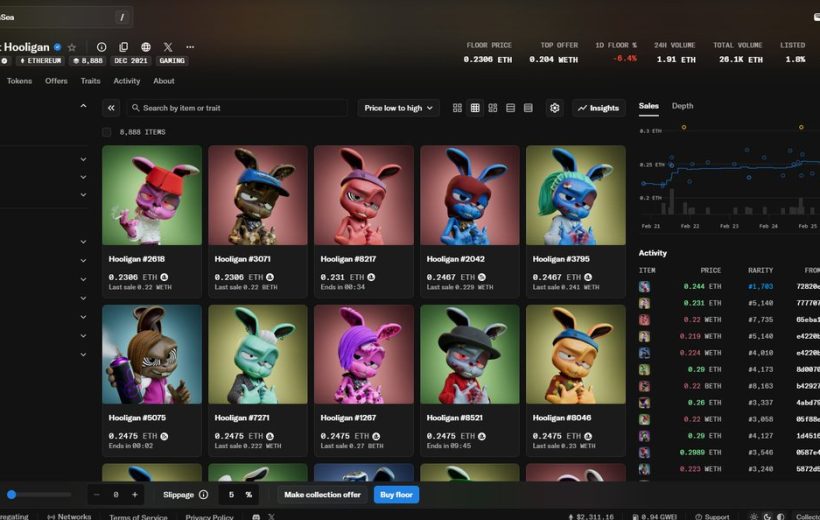Open the Offers tab
The width and height of the screenshot is (820, 520).
(x=56, y=81)
